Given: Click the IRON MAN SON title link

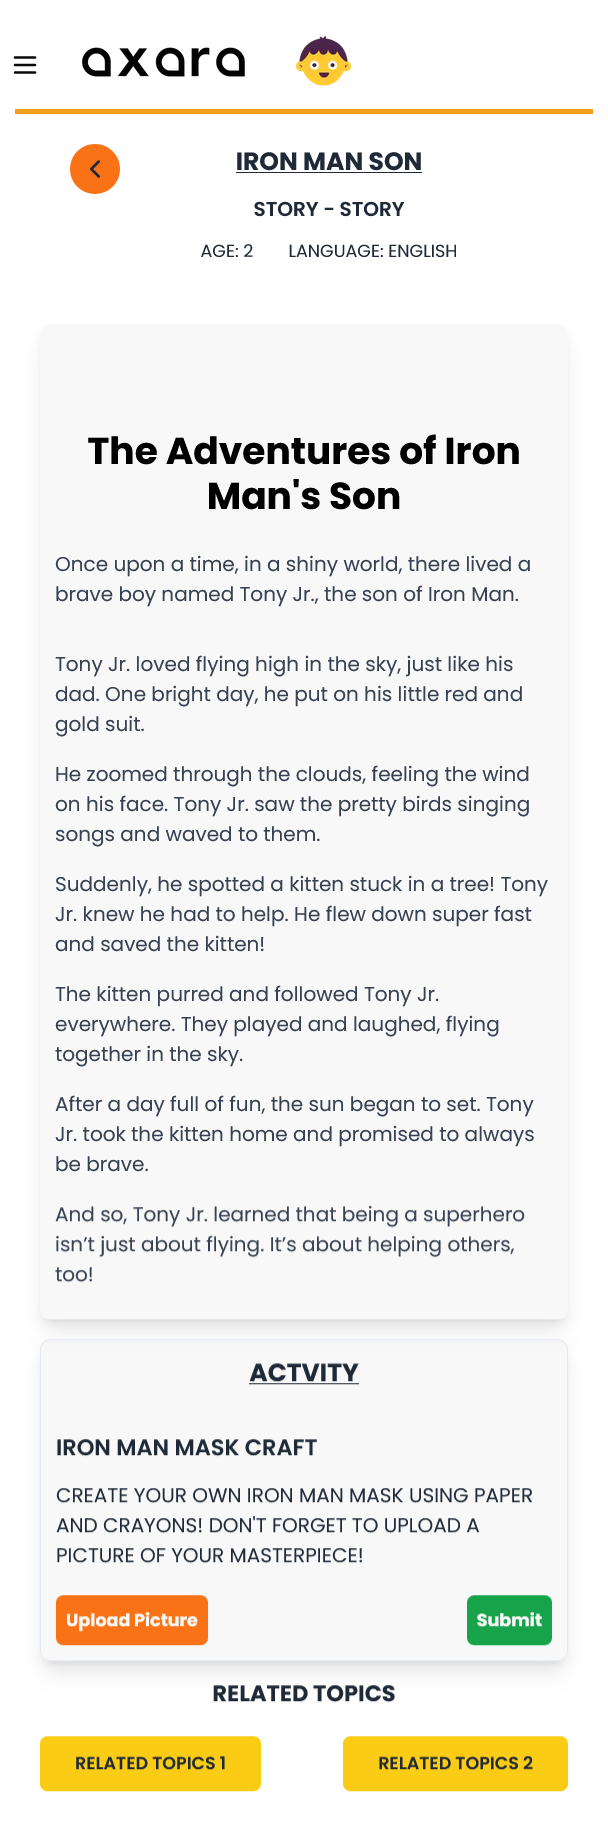Looking at the screenshot, I should [328, 162].
